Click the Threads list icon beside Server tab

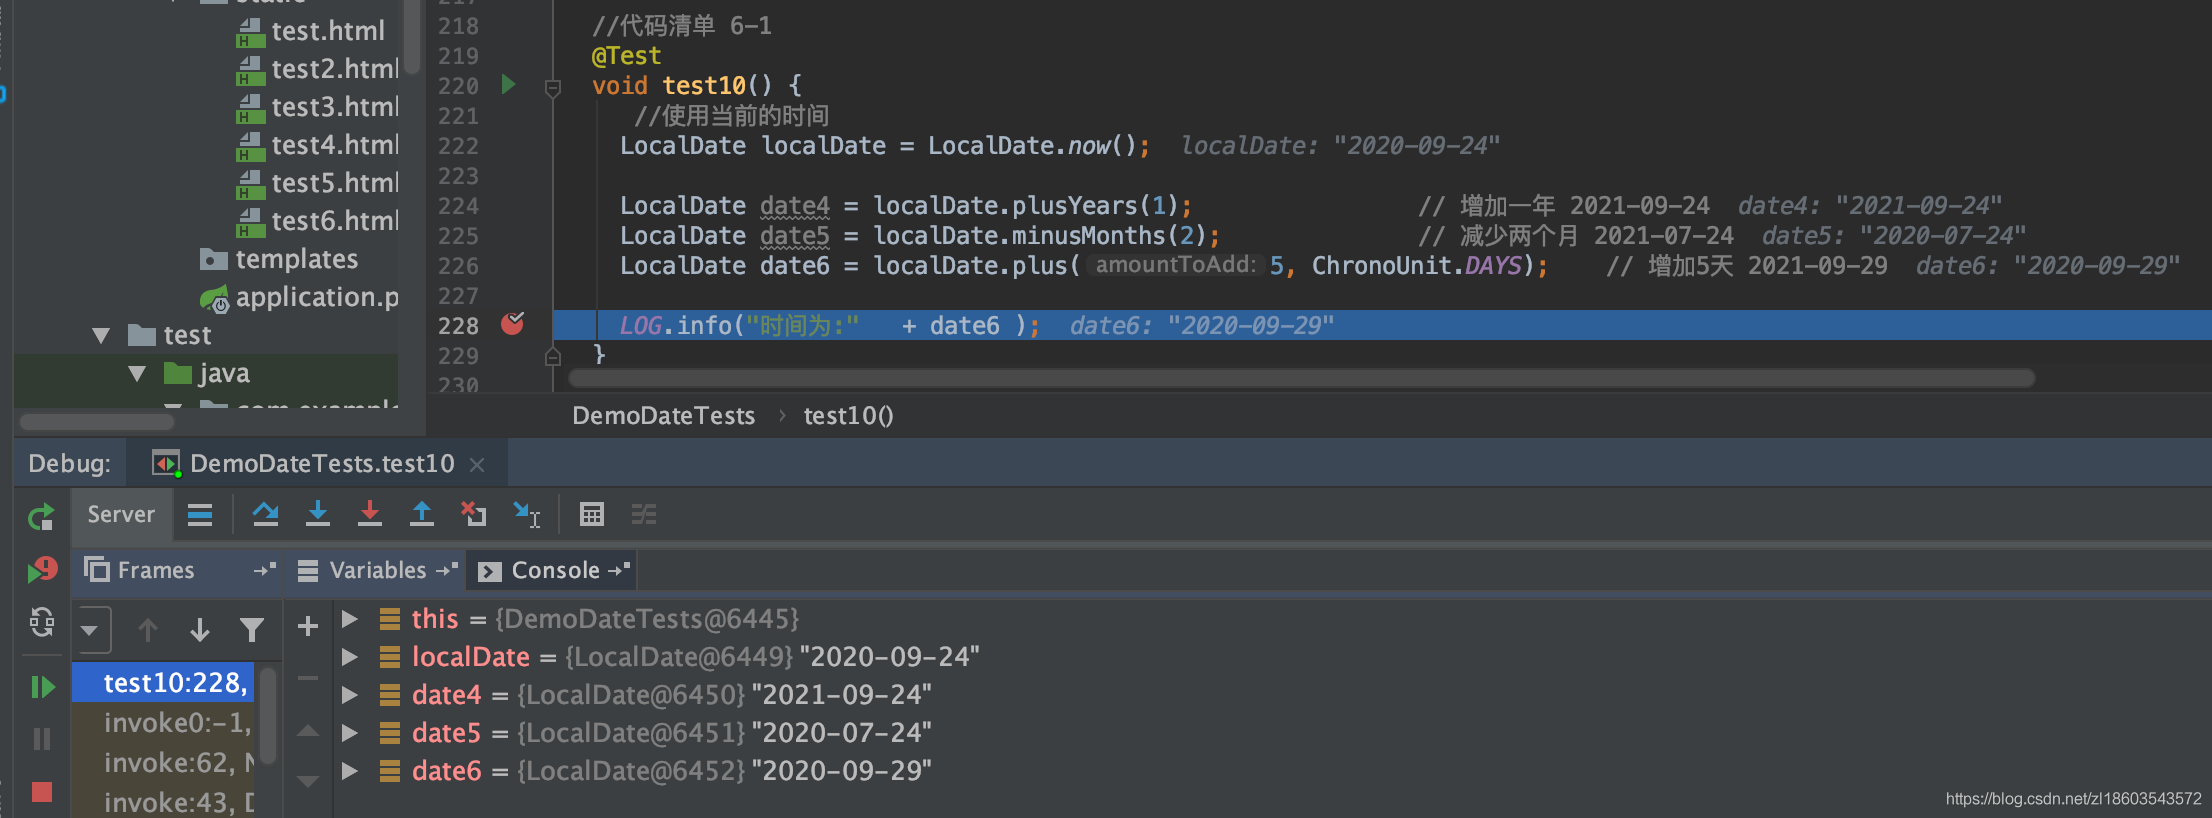(200, 515)
